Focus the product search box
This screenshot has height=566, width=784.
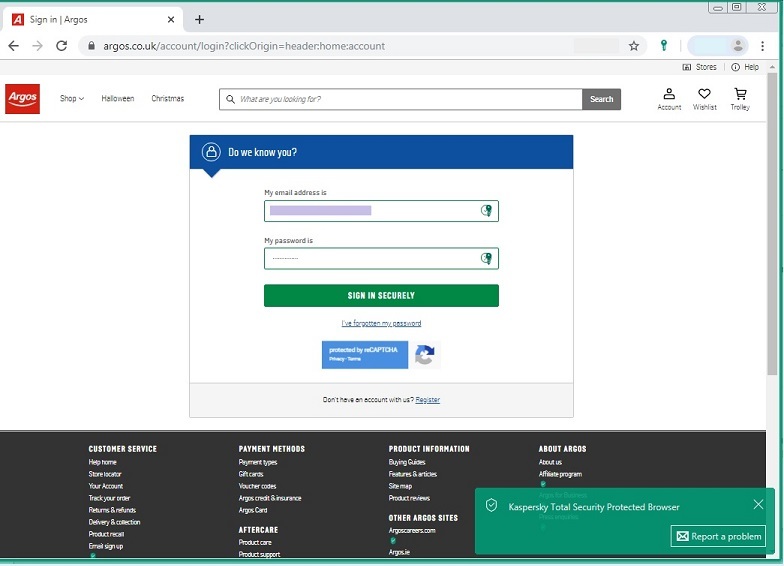[400, 99]
